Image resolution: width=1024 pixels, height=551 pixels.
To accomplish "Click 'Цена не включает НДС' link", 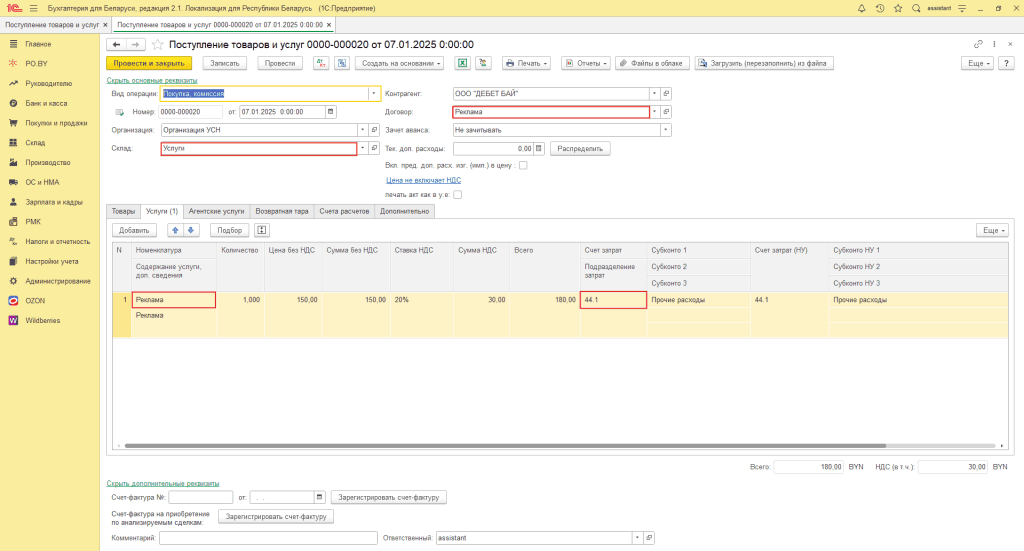I will pos(423,180).
